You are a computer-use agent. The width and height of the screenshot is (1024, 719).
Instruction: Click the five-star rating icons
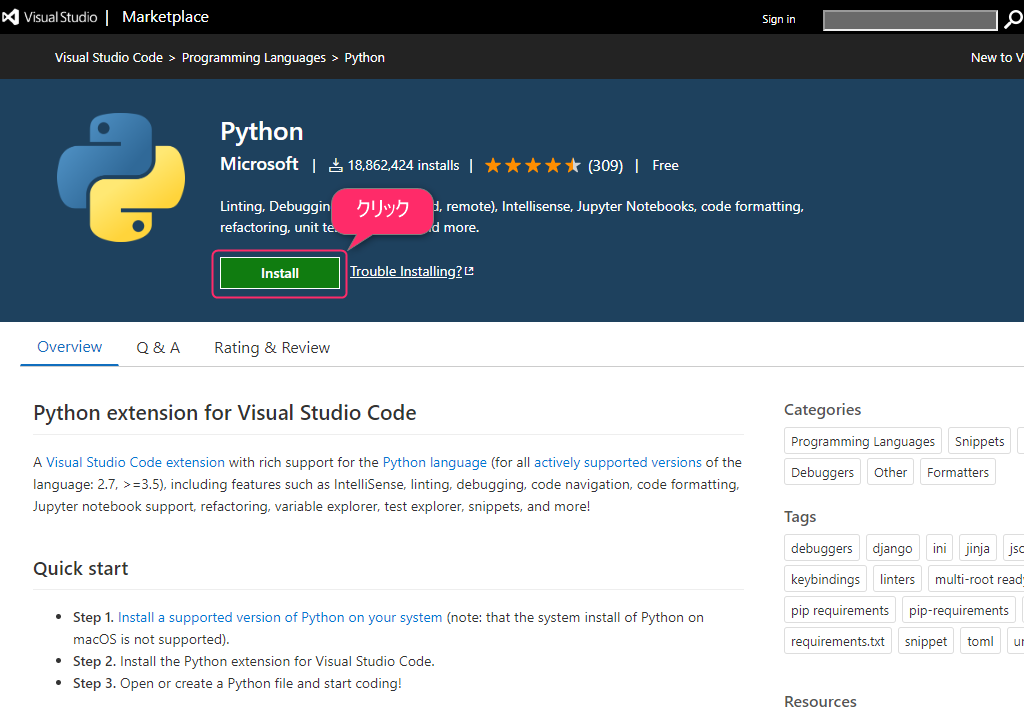(x=532, y=165)
